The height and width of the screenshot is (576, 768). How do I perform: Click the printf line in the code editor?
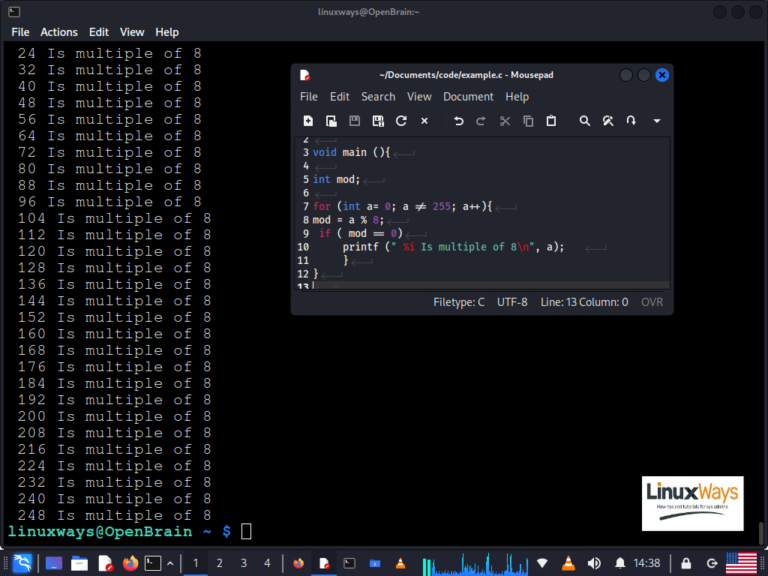pos(453,247)
